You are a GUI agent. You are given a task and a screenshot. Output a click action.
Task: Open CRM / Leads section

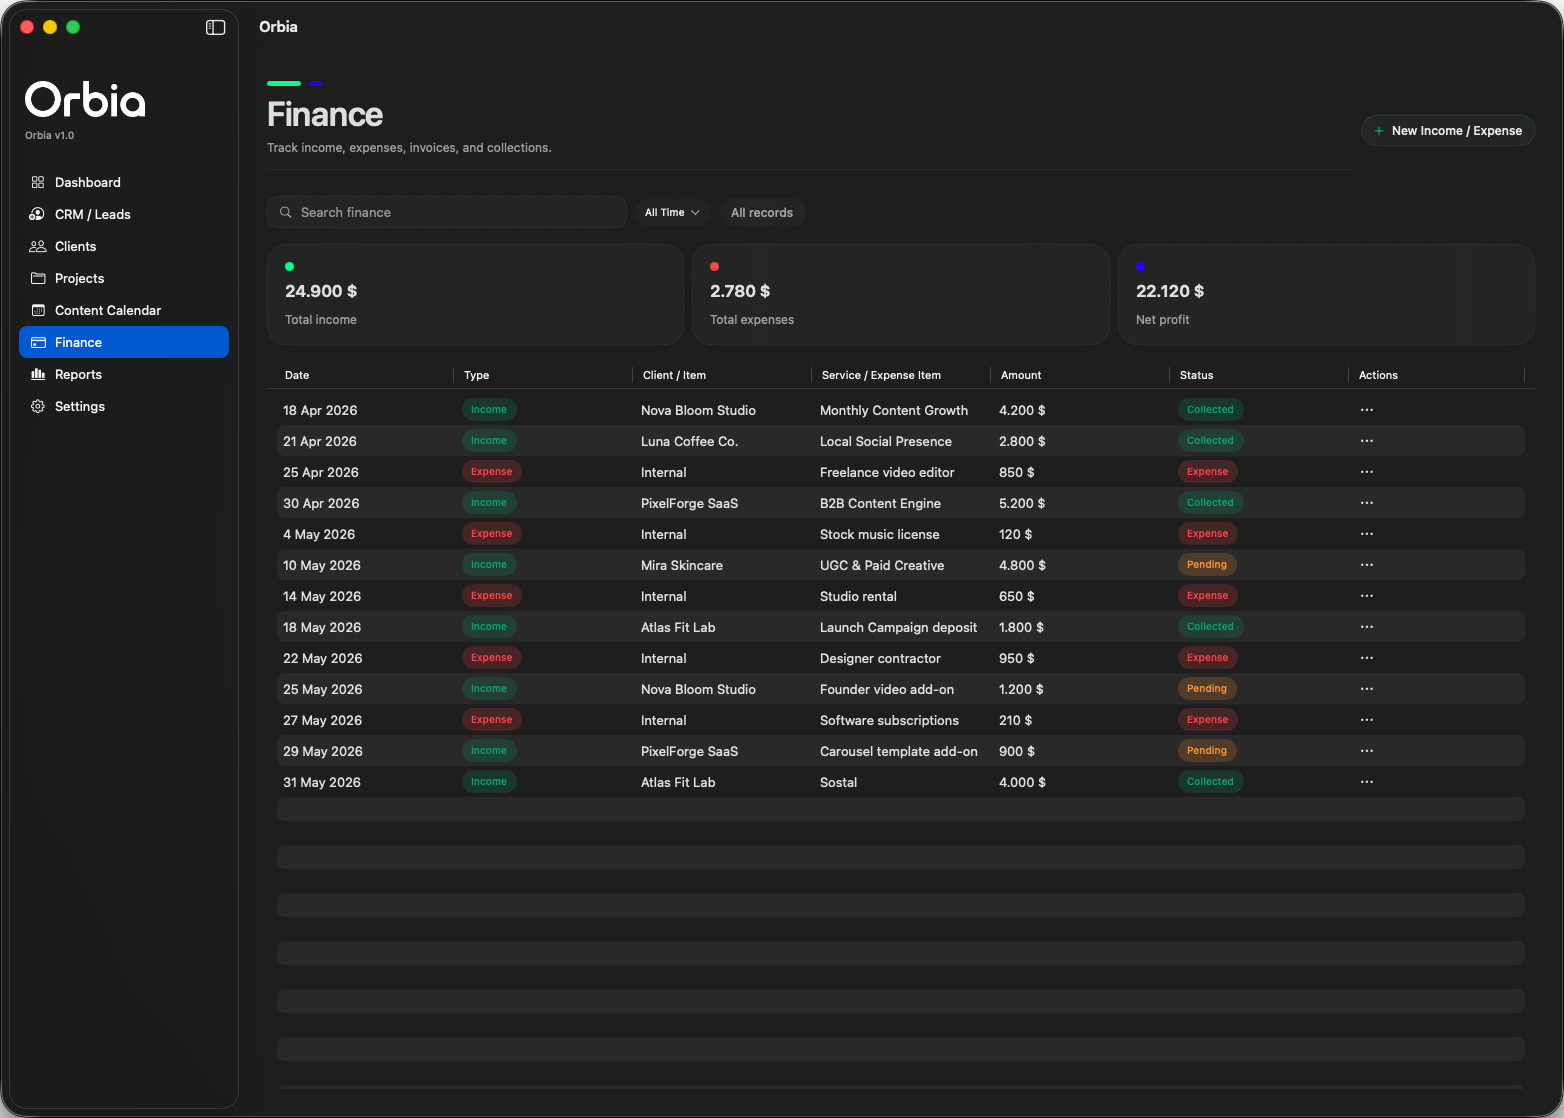point(124,214)
